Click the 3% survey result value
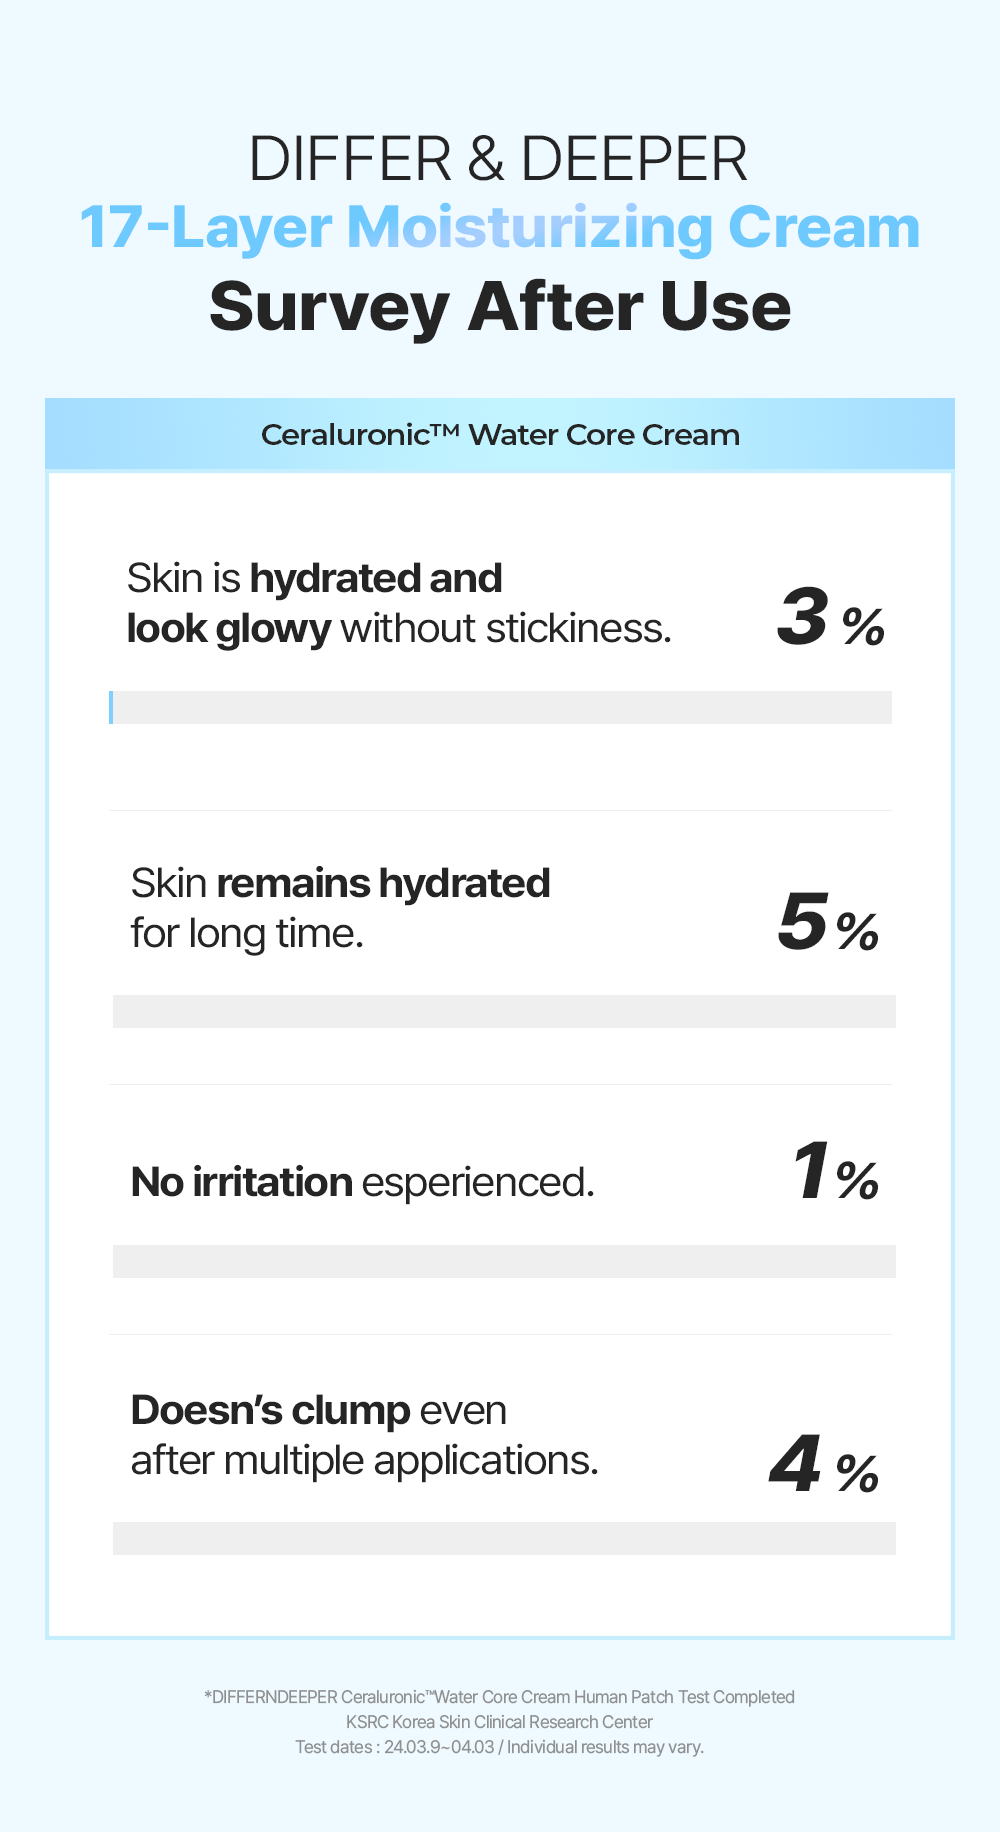The image size is (1000, 1832). point(829,619)
